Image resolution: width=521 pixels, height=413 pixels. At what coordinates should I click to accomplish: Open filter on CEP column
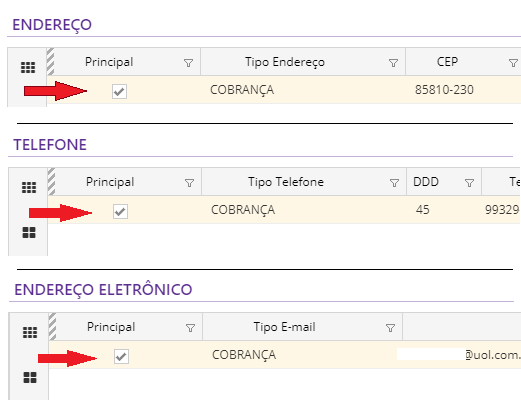pos(513,63)
